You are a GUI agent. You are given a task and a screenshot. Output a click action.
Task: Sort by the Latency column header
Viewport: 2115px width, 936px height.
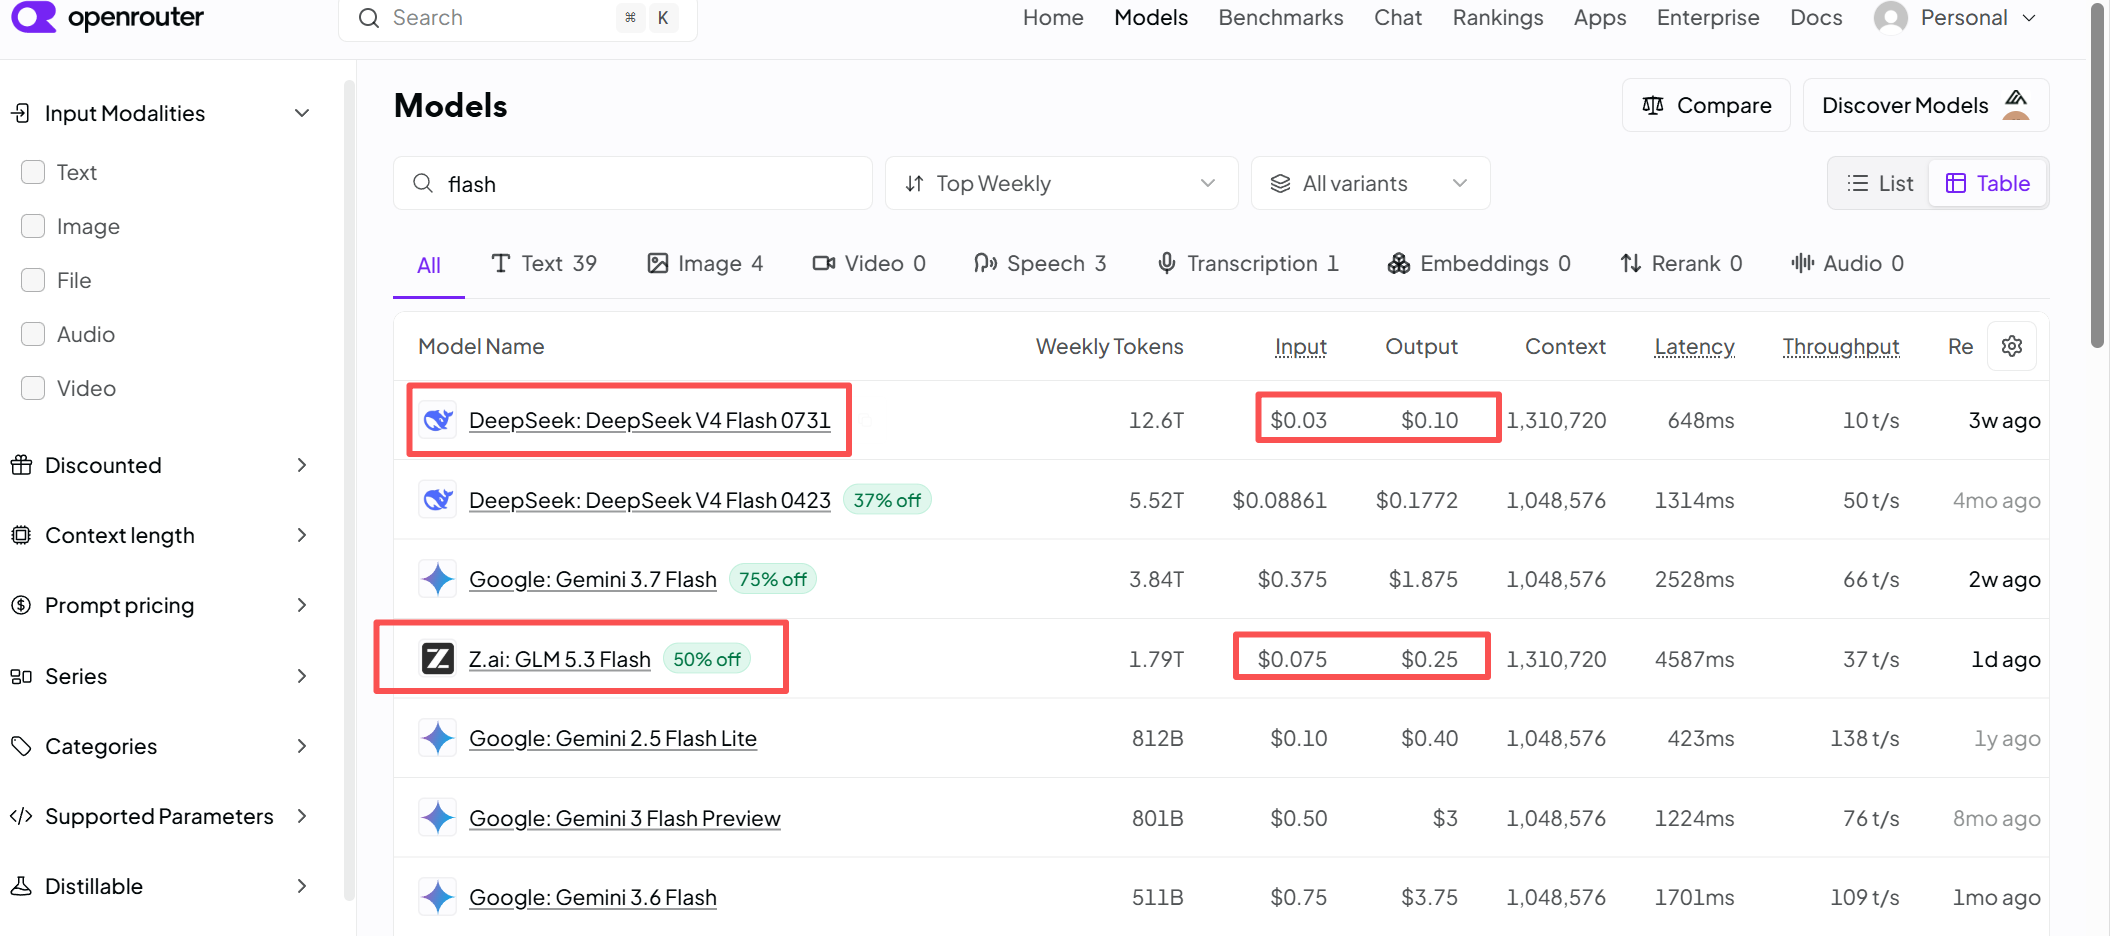tap(1694, 346)
